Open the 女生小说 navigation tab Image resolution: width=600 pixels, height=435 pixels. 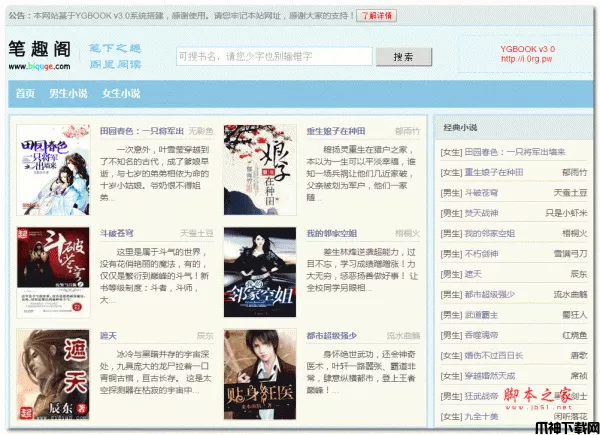pos(121,93)
